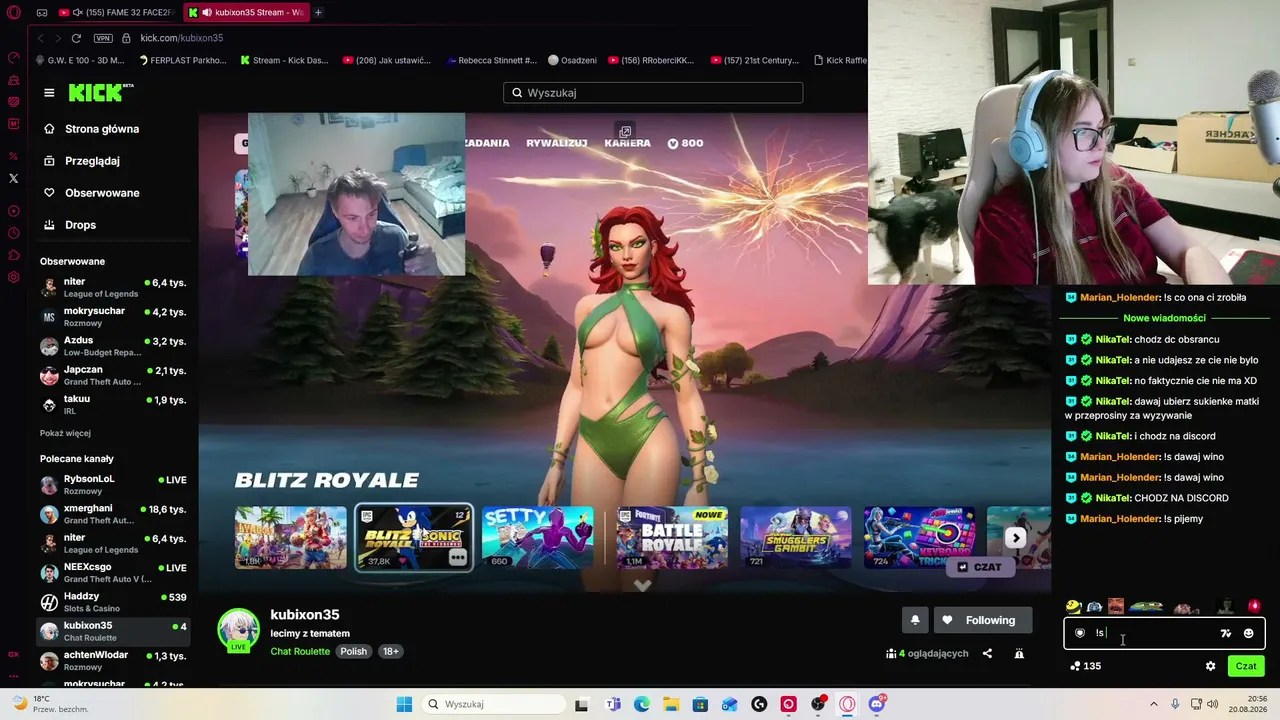
Task: Jump to new messages via Nowe wiadomości
Action: click(x=1164, y=318)
